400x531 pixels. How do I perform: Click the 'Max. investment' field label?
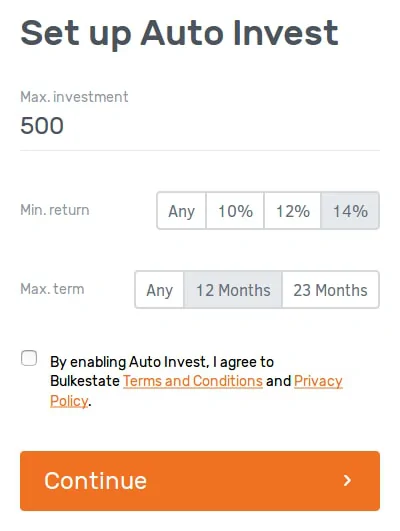click(x=74, y=97)
